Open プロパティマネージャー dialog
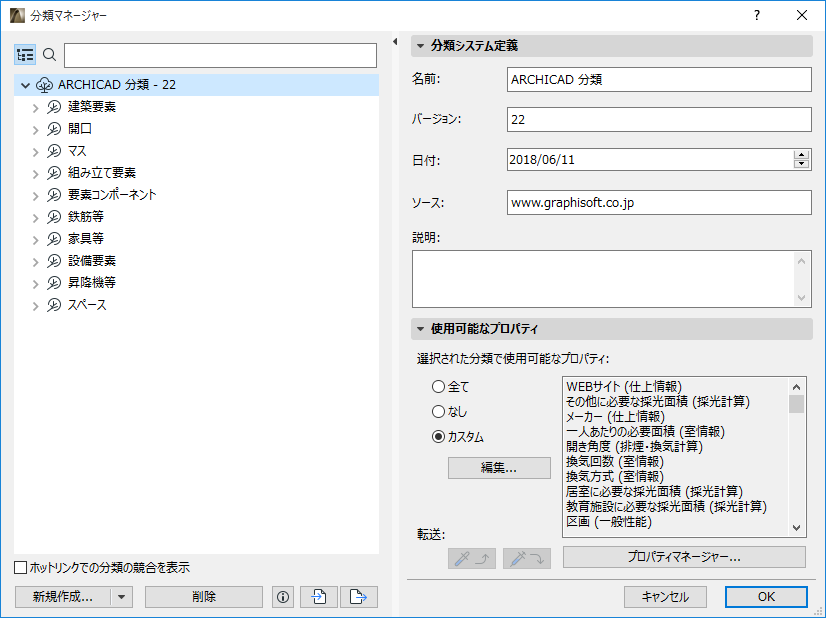Image resolution: width=826 pixels, height=618 pixels. pos(685,557)
